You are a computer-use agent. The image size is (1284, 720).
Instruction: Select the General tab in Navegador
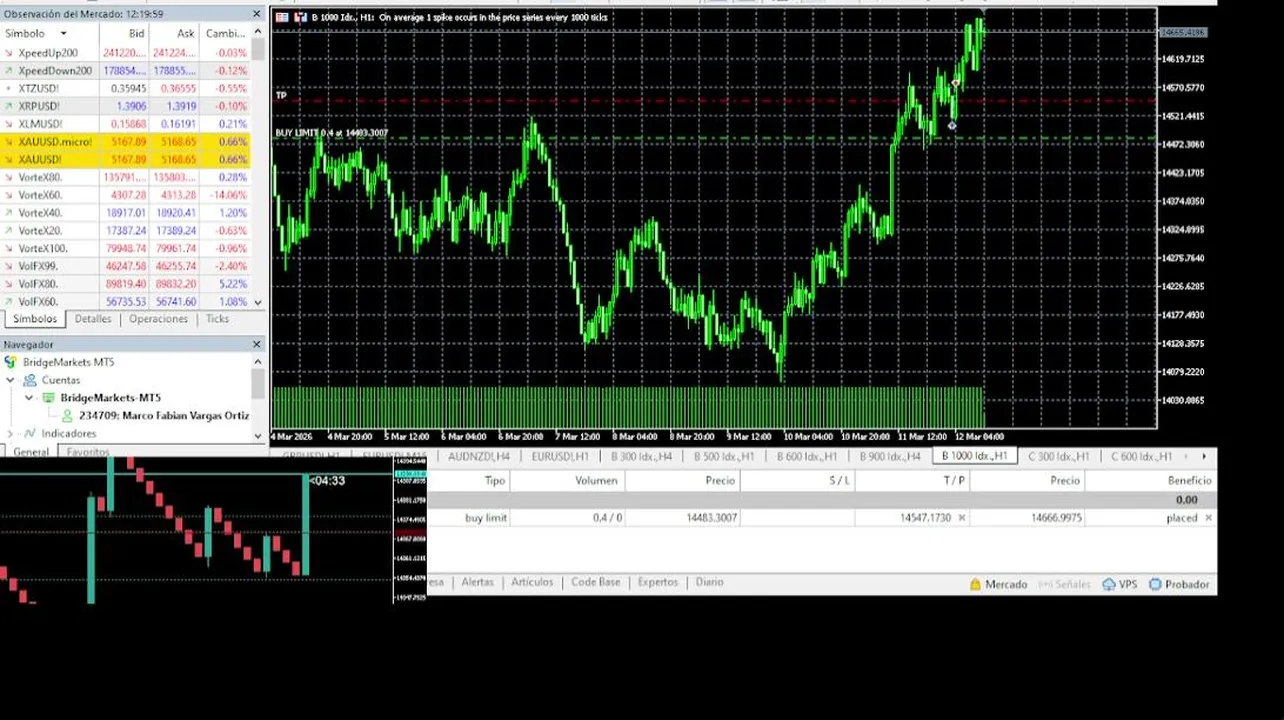31,452
